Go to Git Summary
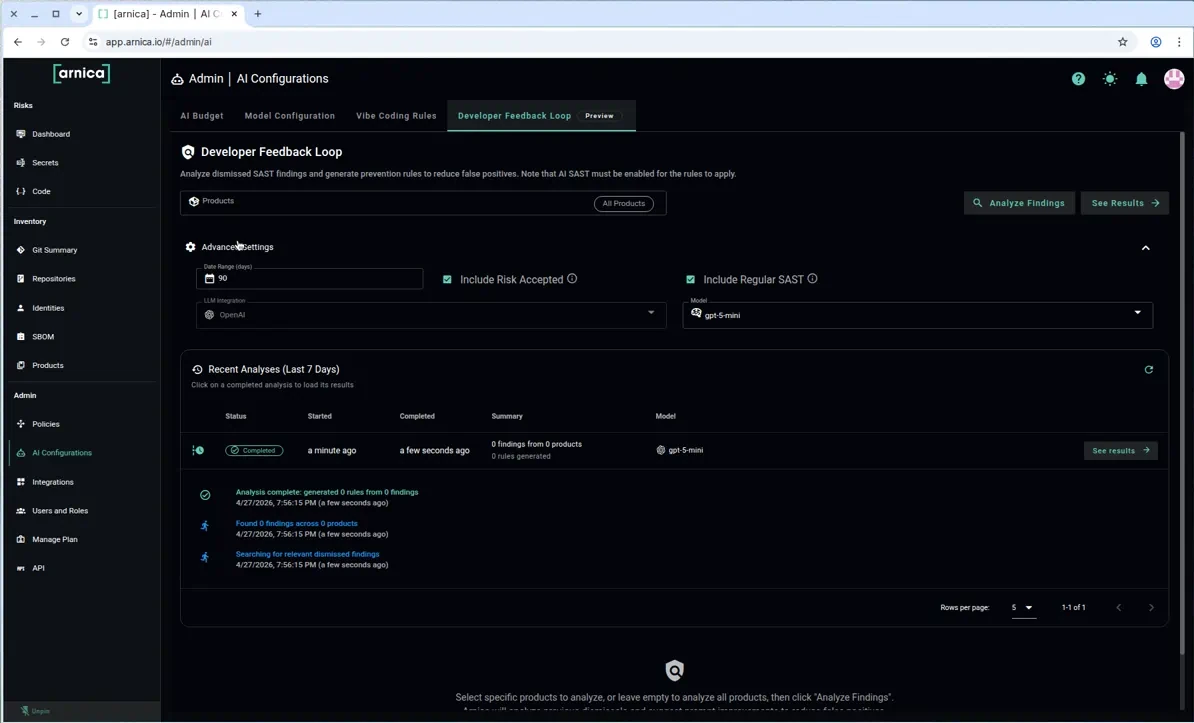1194x723 pixels. pos(54,250)
